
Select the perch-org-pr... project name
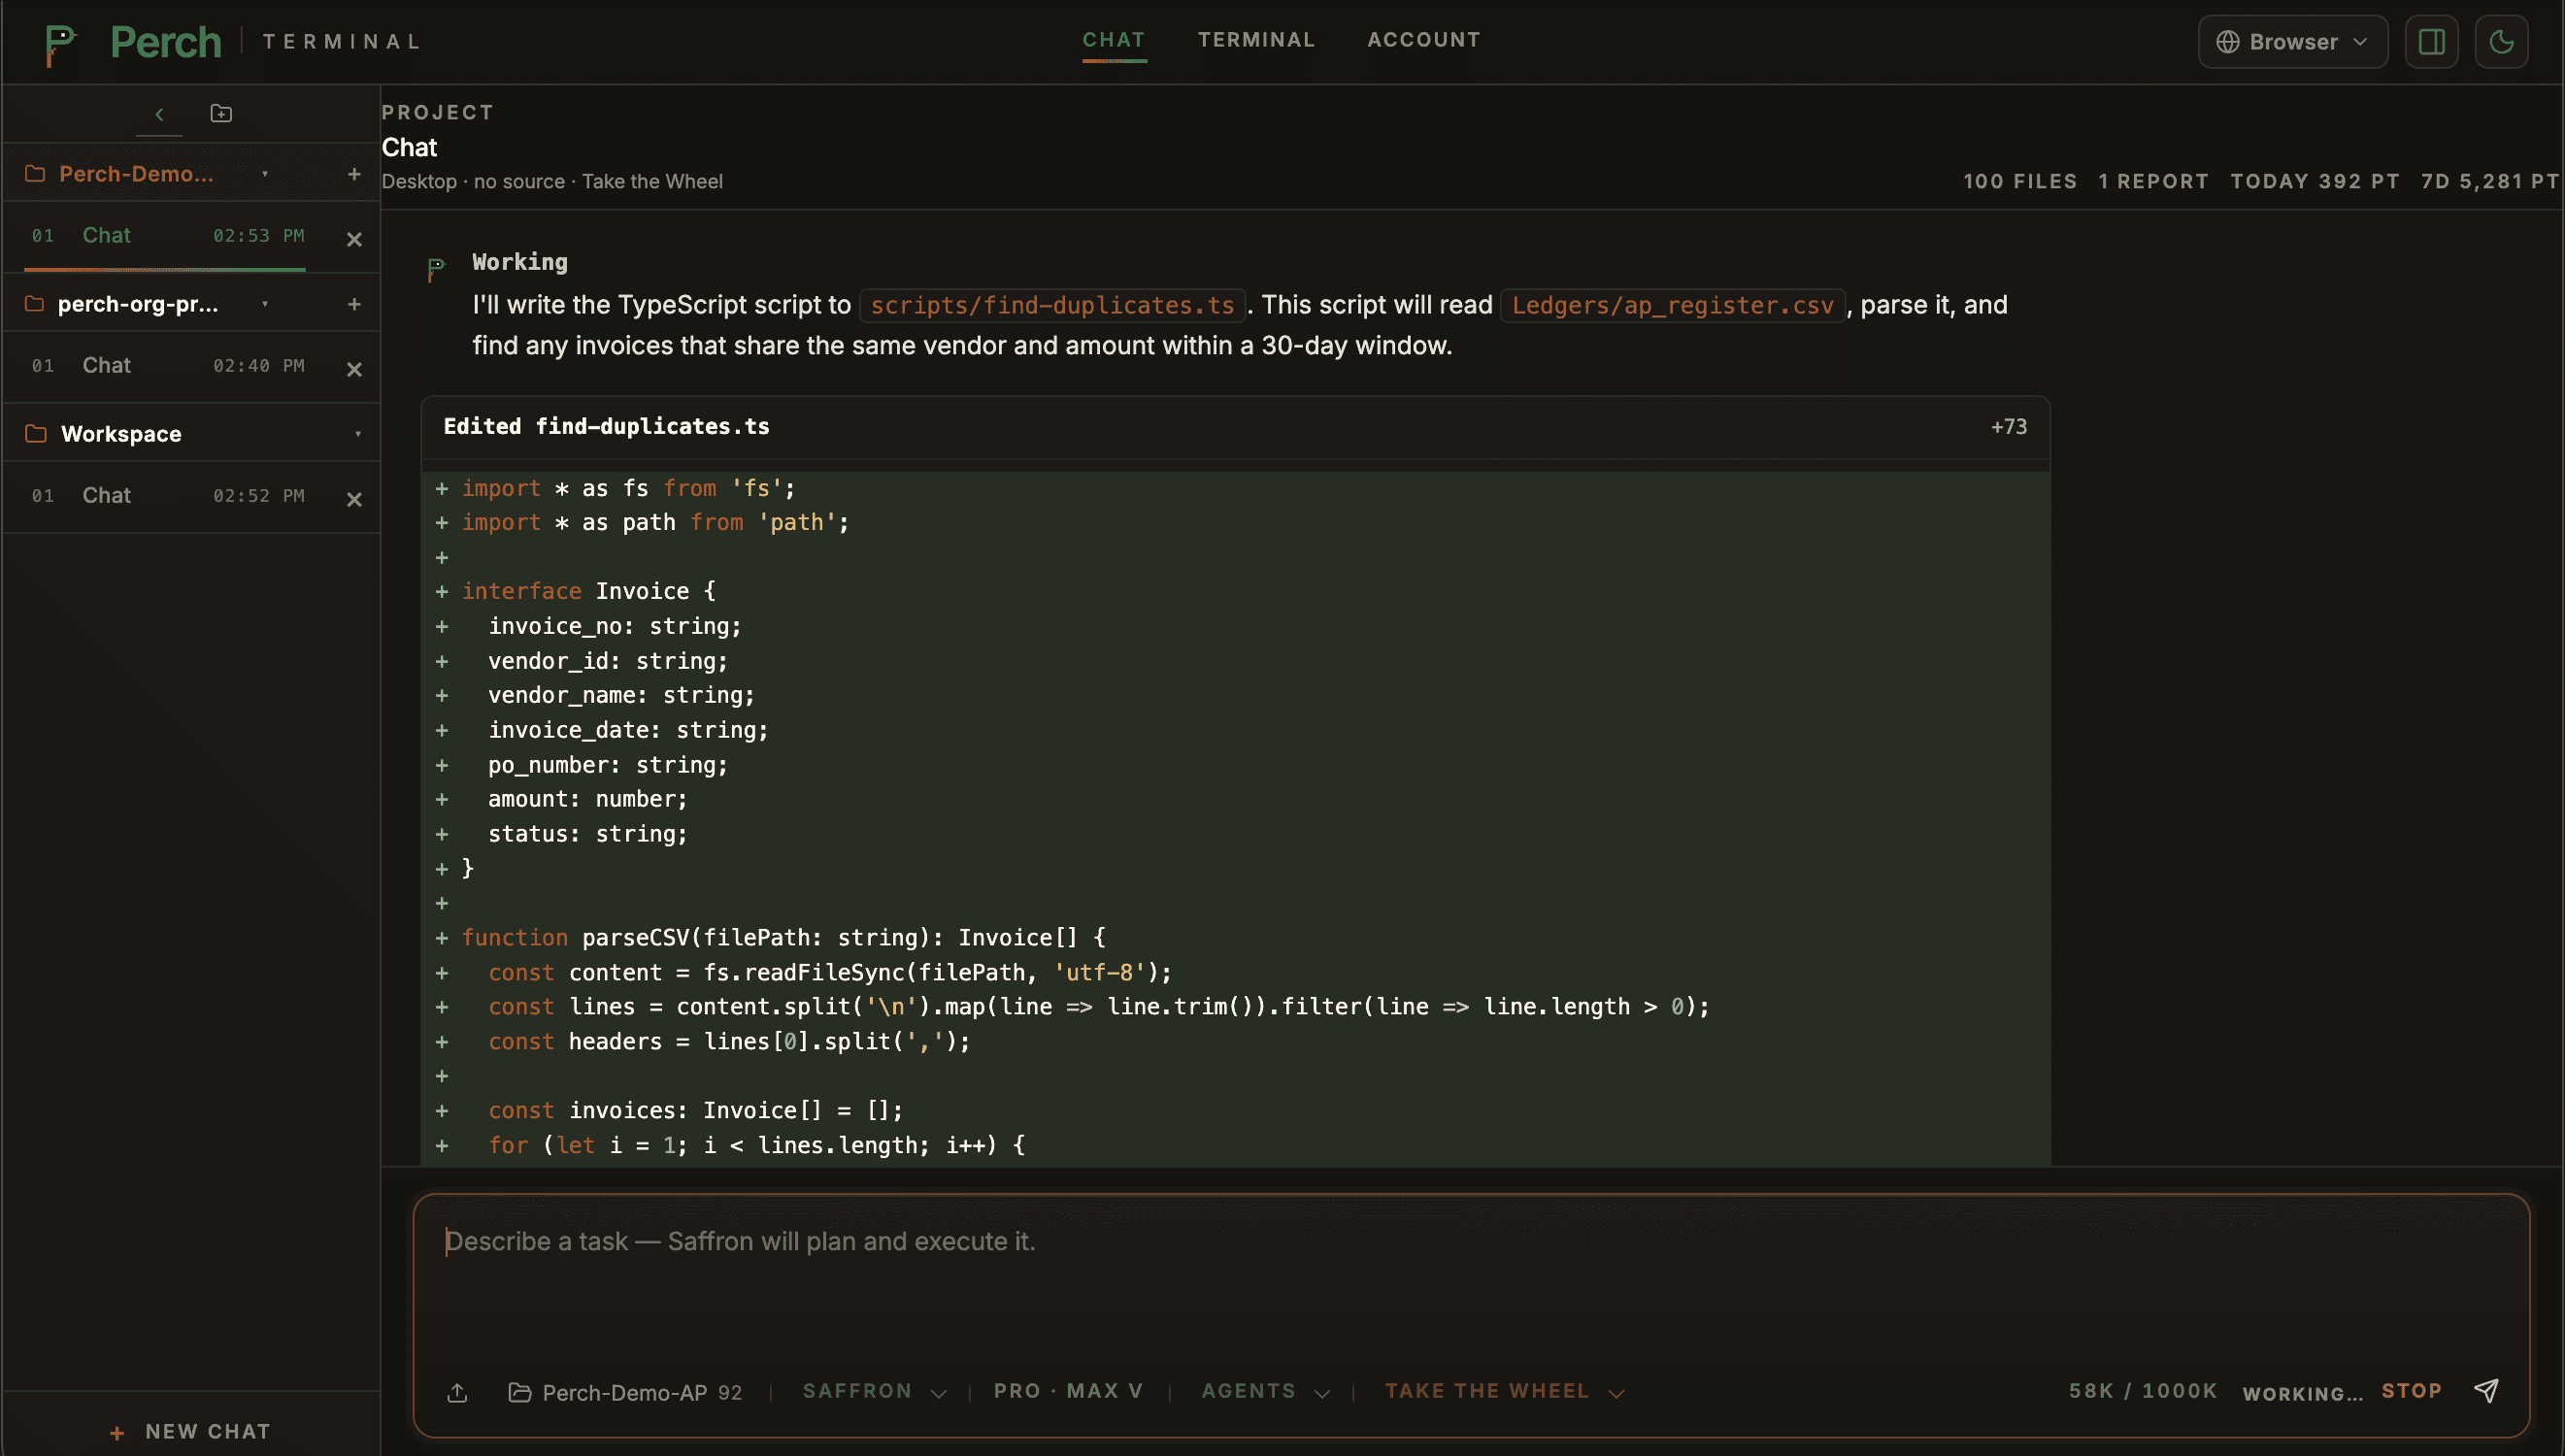pos(138,304)
